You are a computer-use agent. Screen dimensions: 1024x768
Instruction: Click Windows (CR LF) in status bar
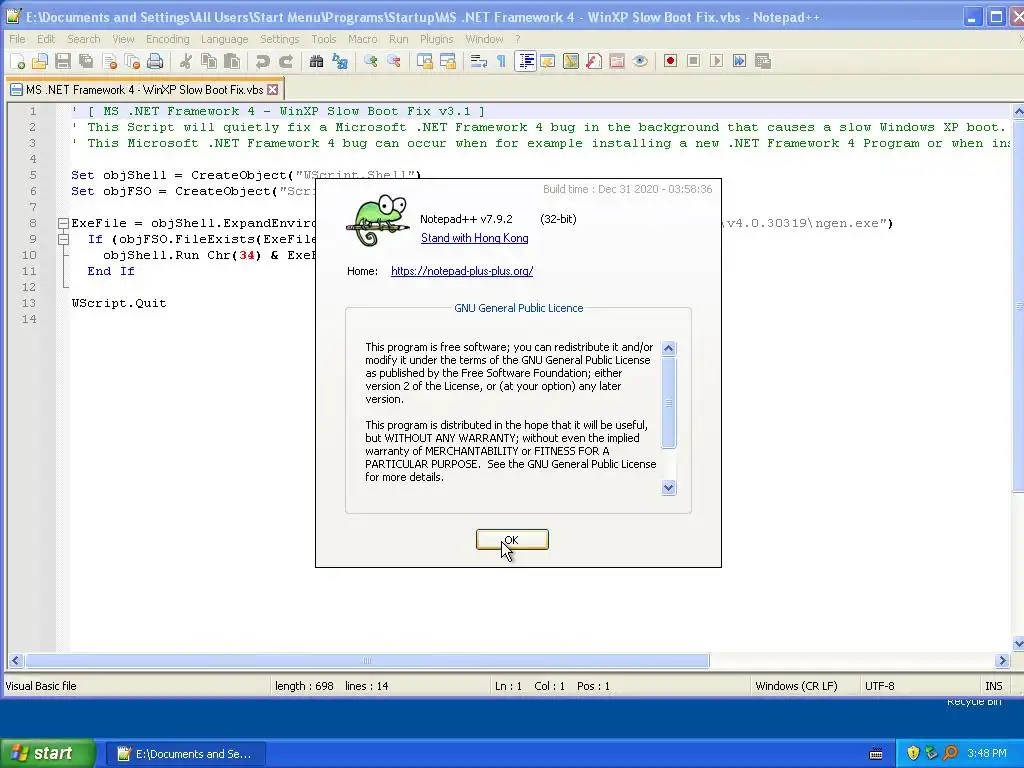[x=796, y=686]
